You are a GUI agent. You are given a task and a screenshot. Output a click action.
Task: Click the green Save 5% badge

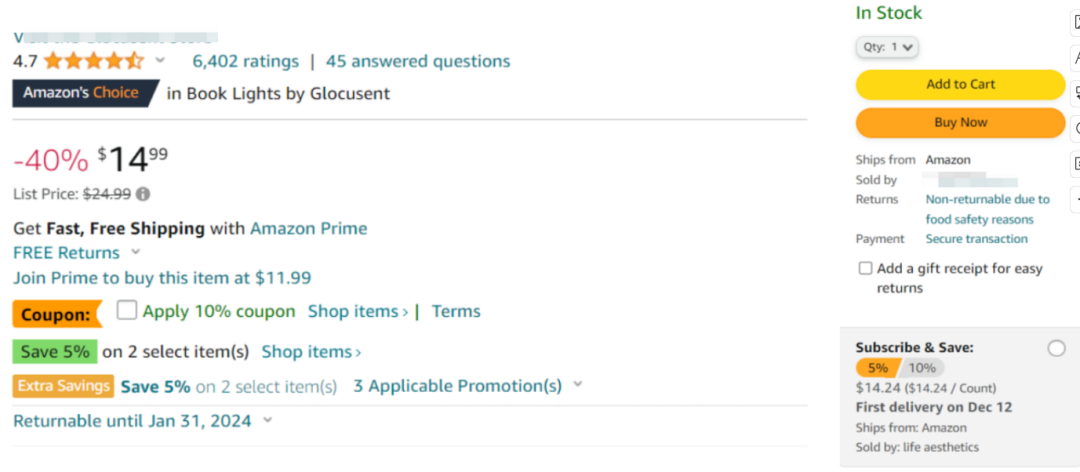tap(55, 352)
